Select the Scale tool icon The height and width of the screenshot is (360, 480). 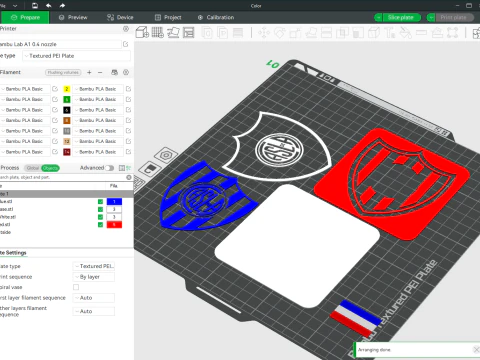(x=295, y=33)
